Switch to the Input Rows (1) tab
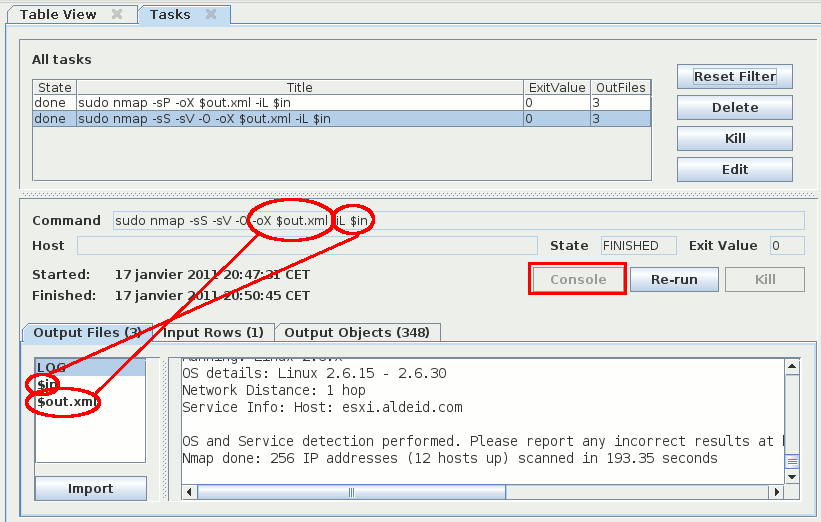 (214, 332)
